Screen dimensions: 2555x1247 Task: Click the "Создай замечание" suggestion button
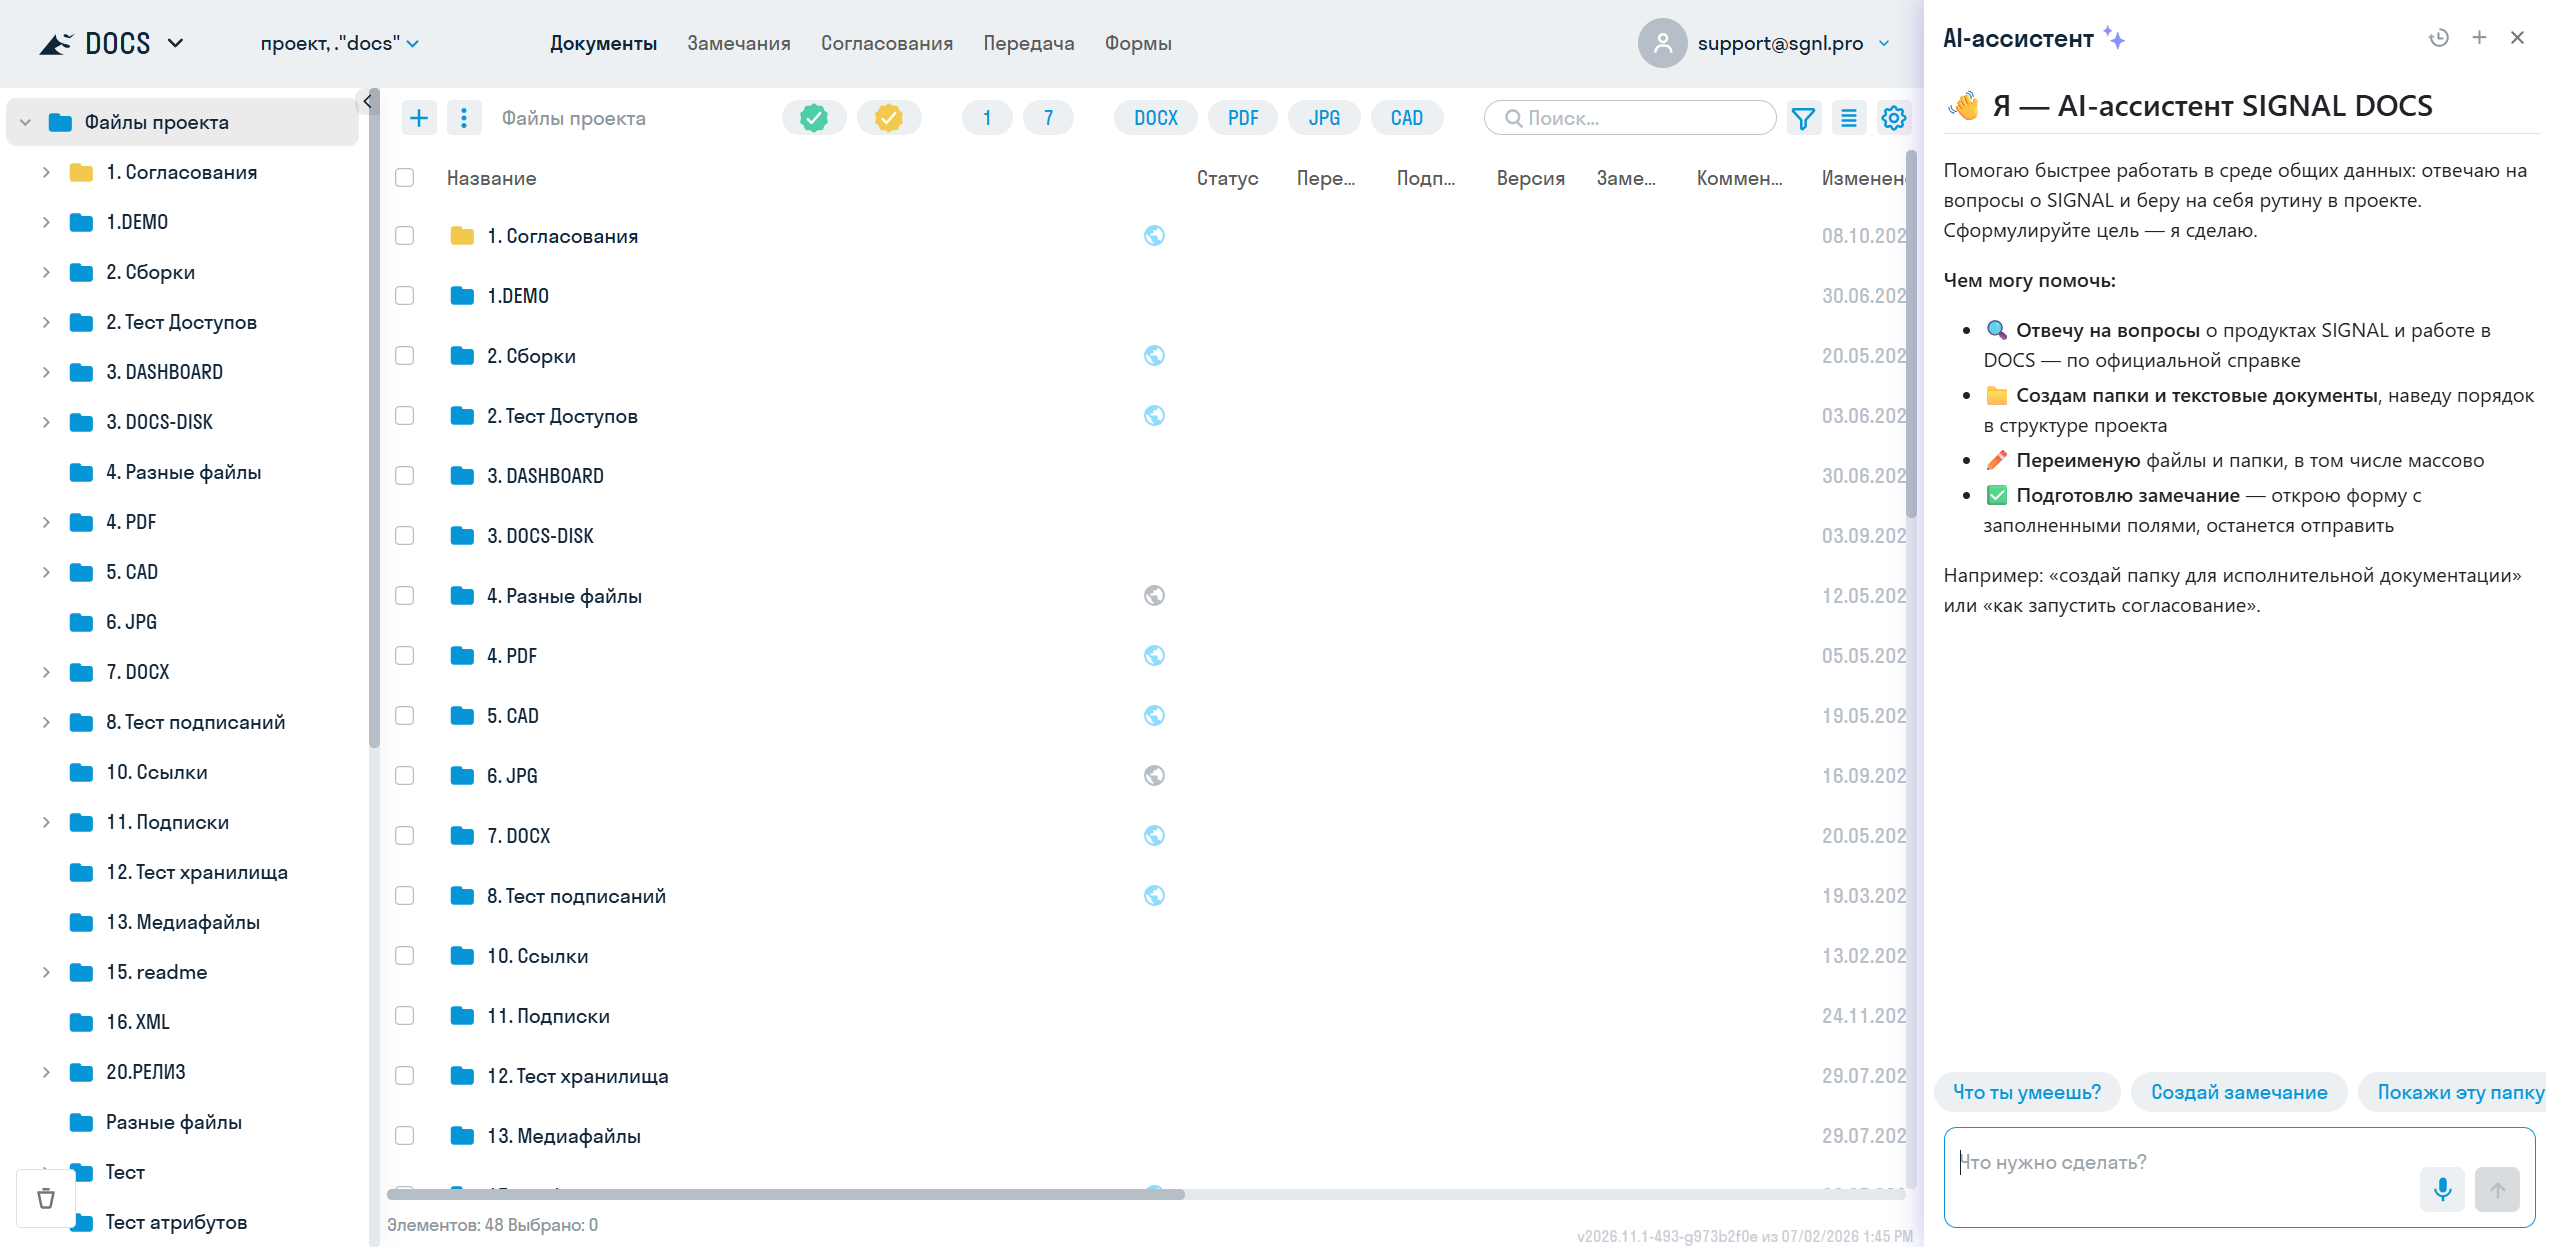point(2239,1092)
